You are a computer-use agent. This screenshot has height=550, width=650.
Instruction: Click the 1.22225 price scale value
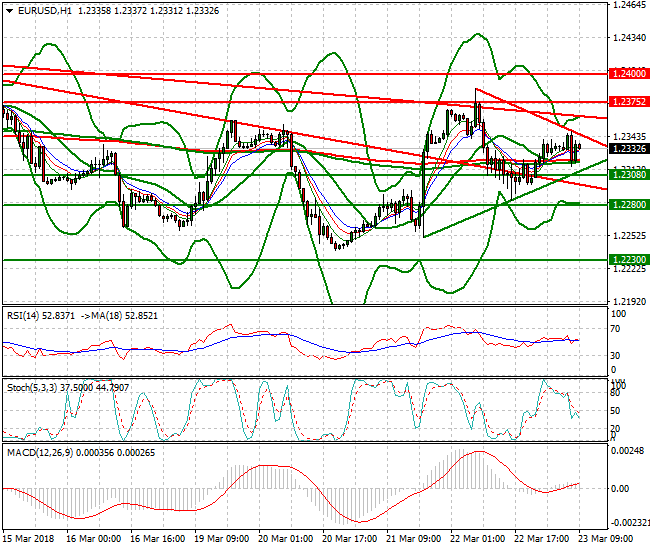[630, 269]
